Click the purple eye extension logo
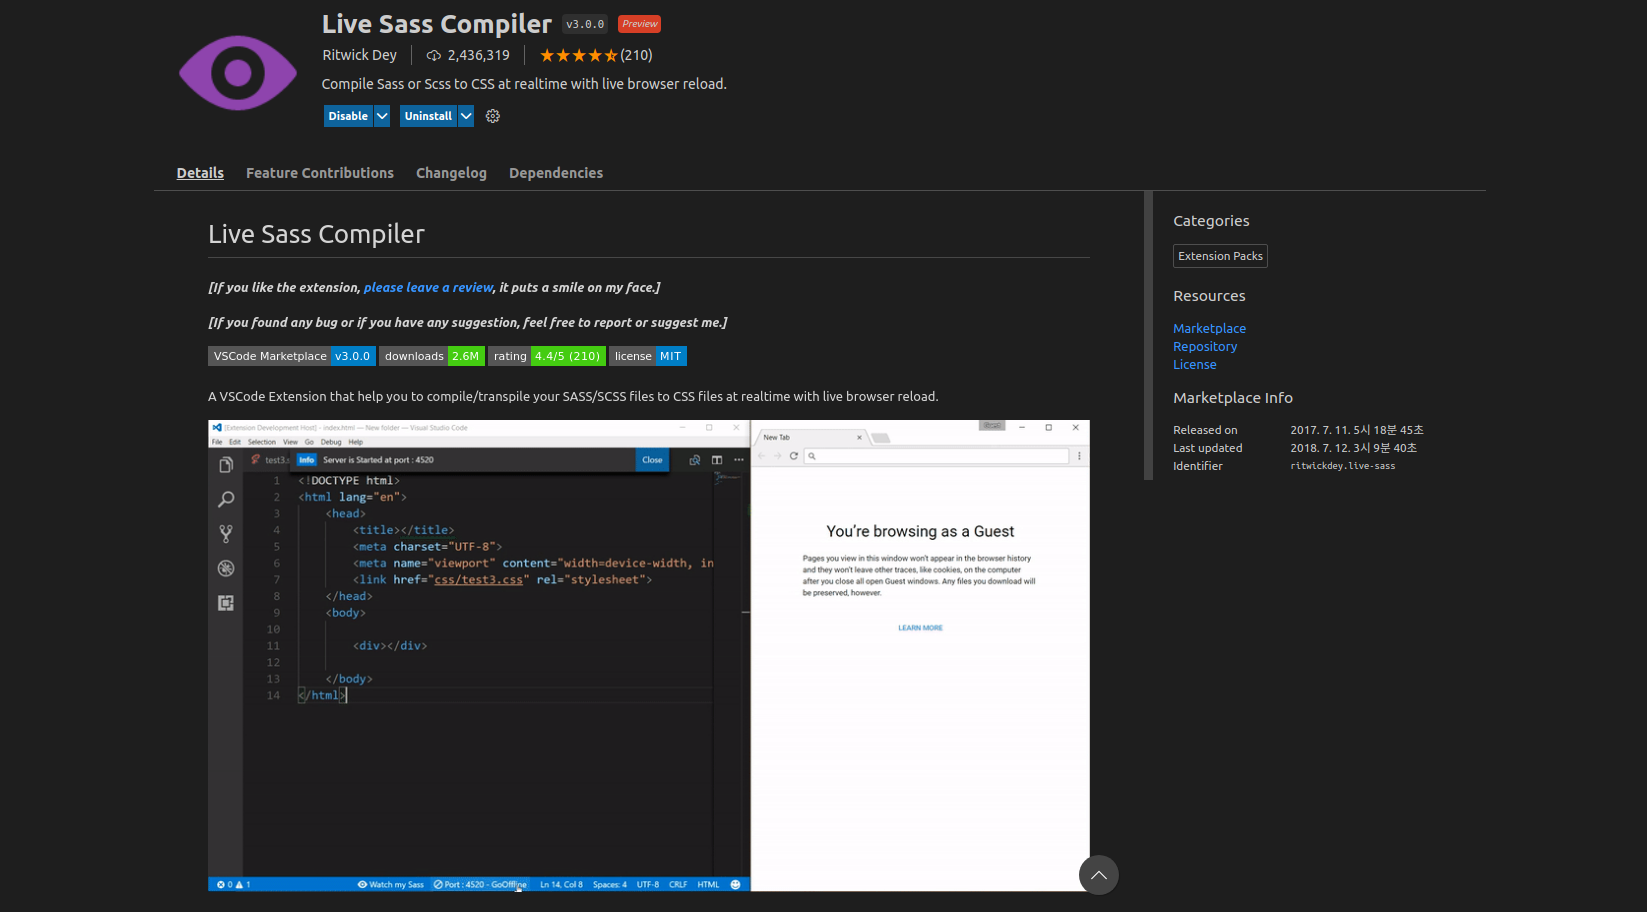The image size is (1647, 912). click(x=238, y=72)
